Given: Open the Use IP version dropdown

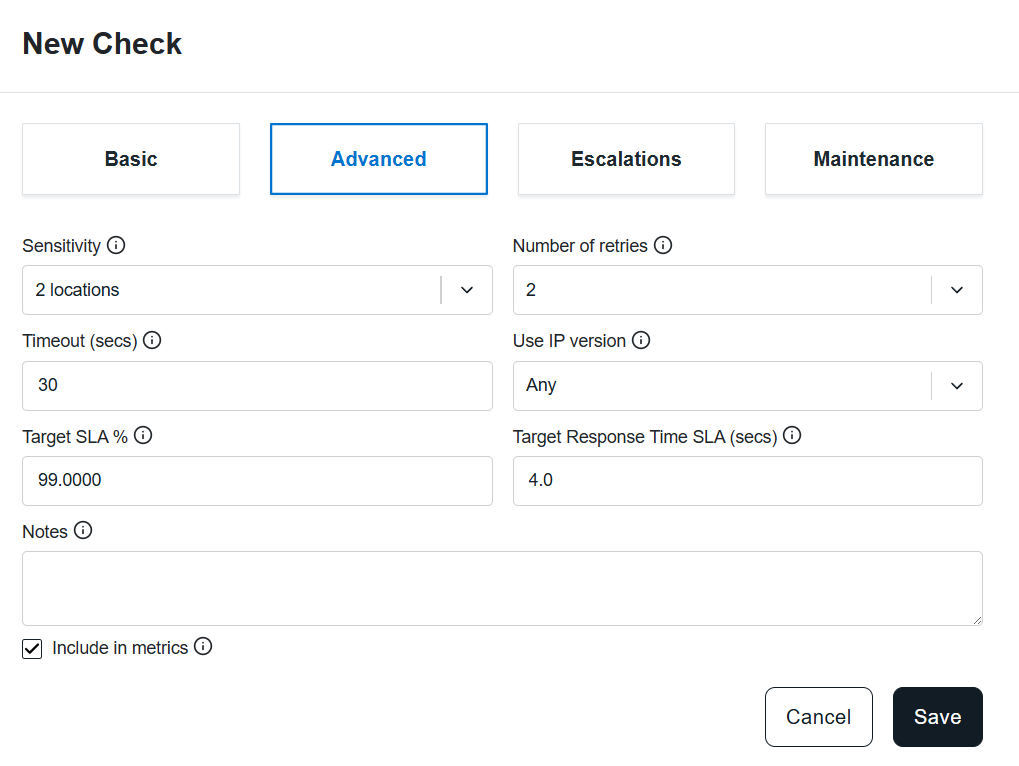Looking at the screenshot, I should point(747,386).
